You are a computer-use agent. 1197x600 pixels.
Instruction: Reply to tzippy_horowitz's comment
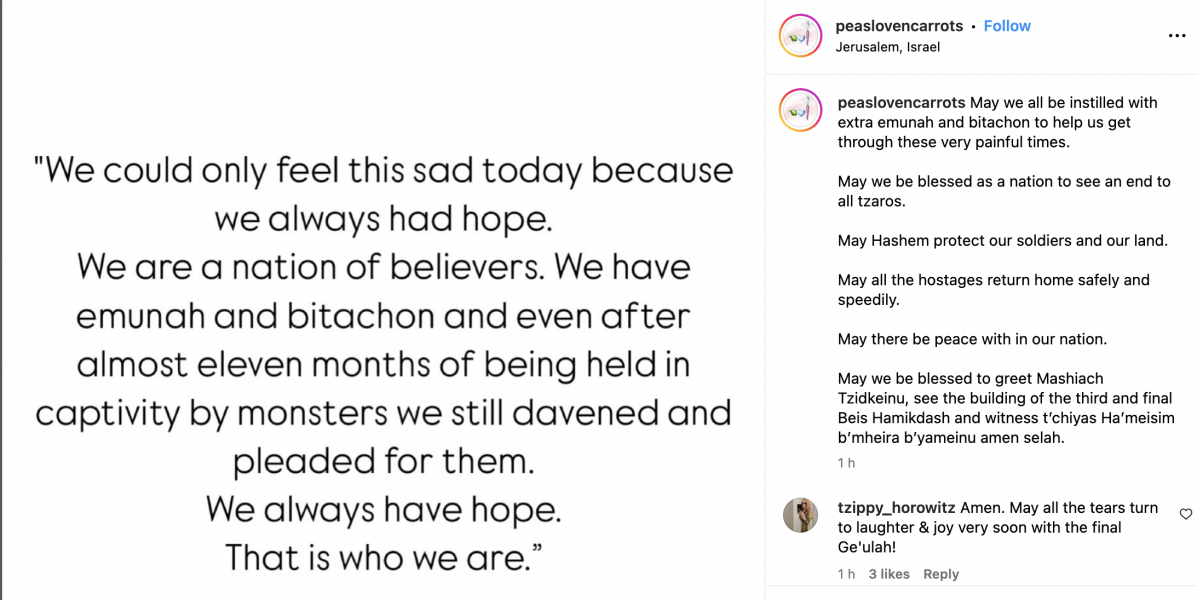coord(940,573)
